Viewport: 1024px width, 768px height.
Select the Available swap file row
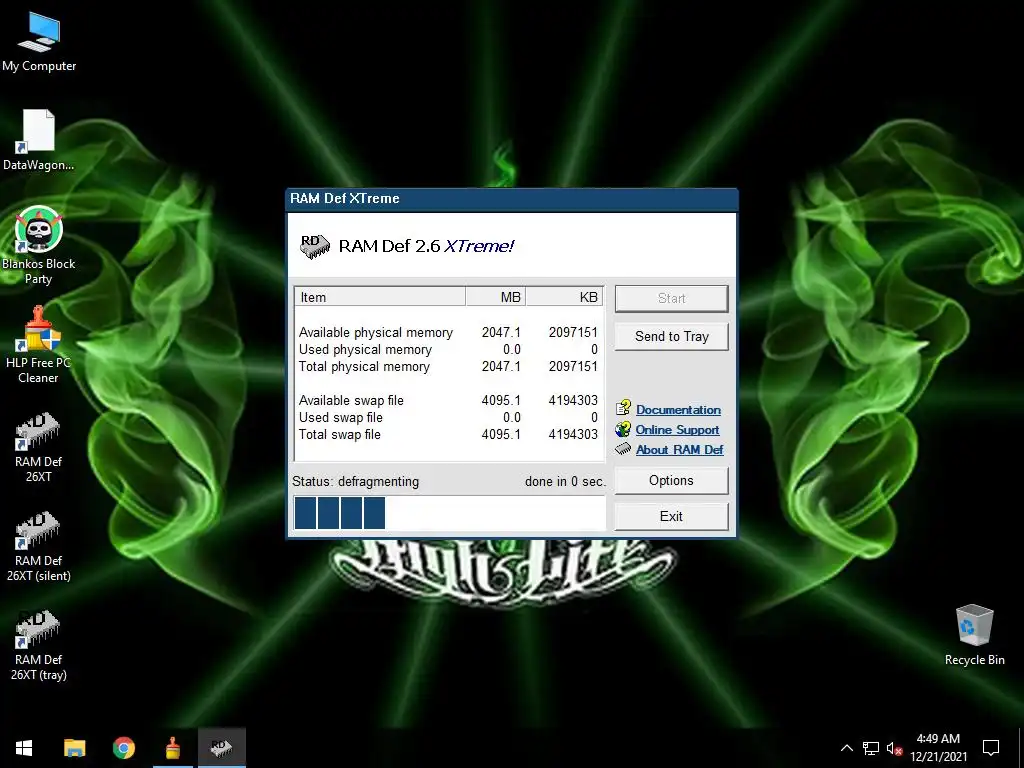449,400
